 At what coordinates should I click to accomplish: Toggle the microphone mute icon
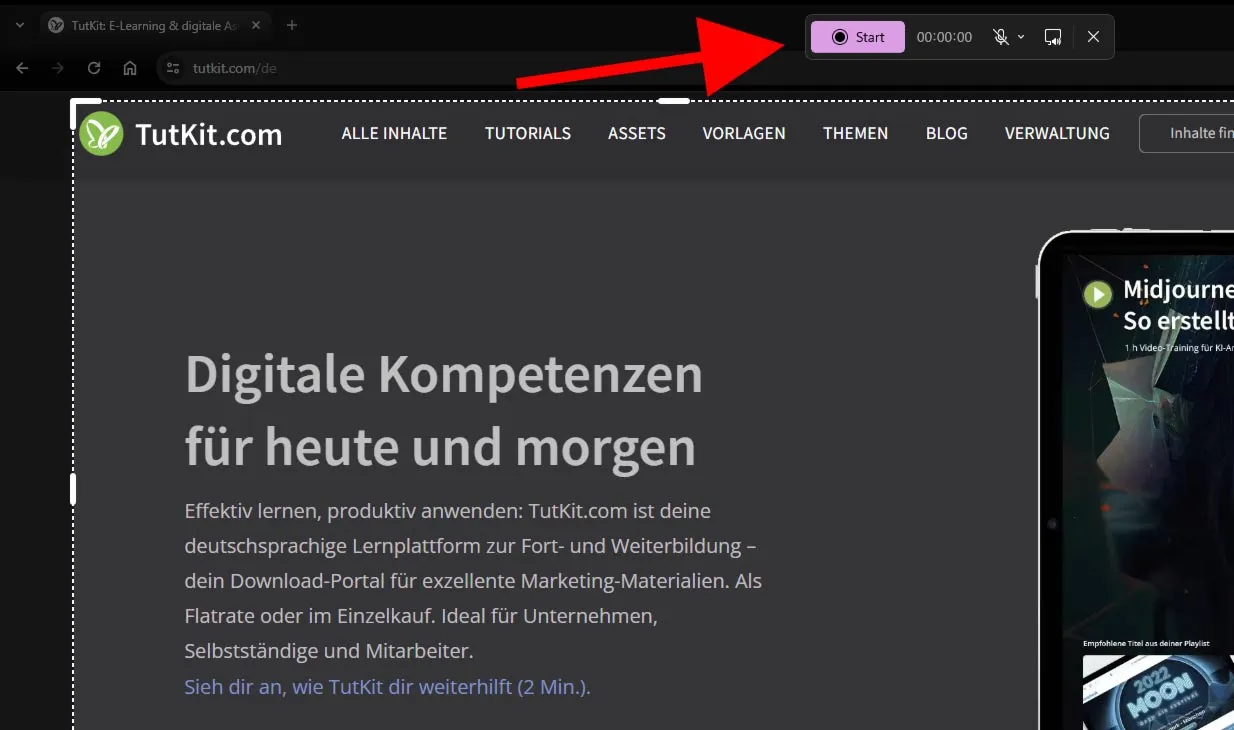[x=1001, y=37]
